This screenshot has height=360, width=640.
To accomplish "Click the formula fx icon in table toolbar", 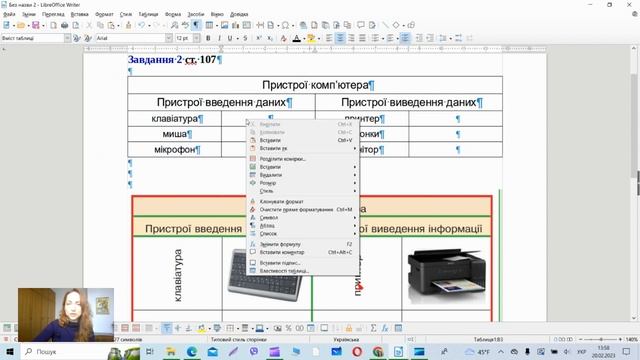I will (384, 328).
